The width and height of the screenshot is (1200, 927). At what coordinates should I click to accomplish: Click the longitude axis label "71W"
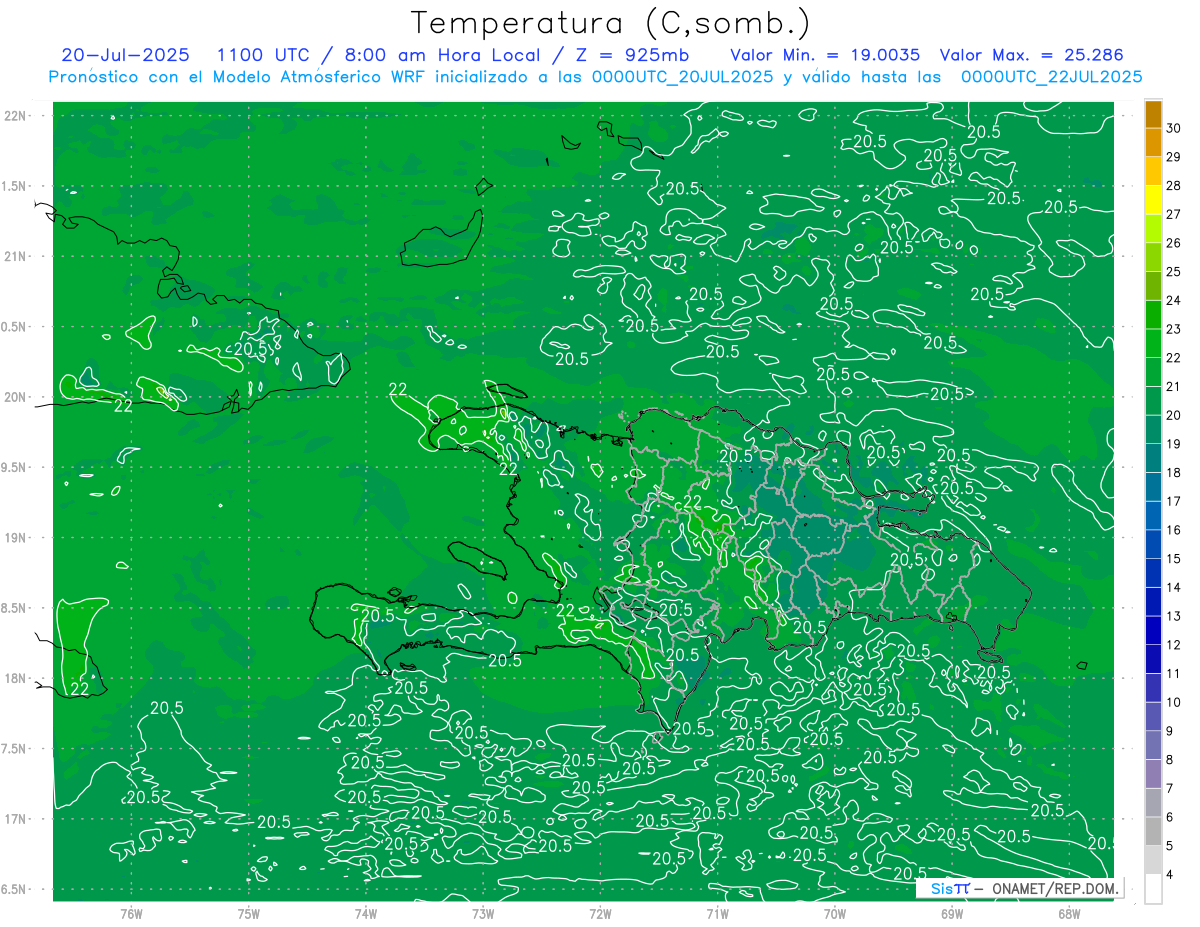[717, 913]
